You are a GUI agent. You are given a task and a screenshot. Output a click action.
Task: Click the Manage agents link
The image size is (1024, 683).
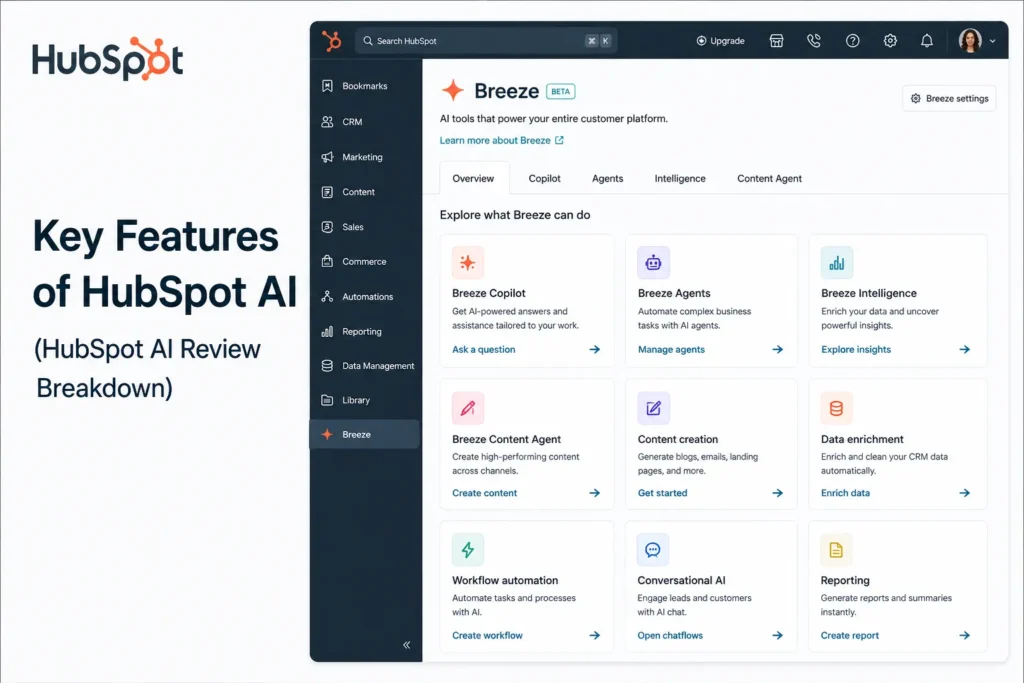pos(671,349)
